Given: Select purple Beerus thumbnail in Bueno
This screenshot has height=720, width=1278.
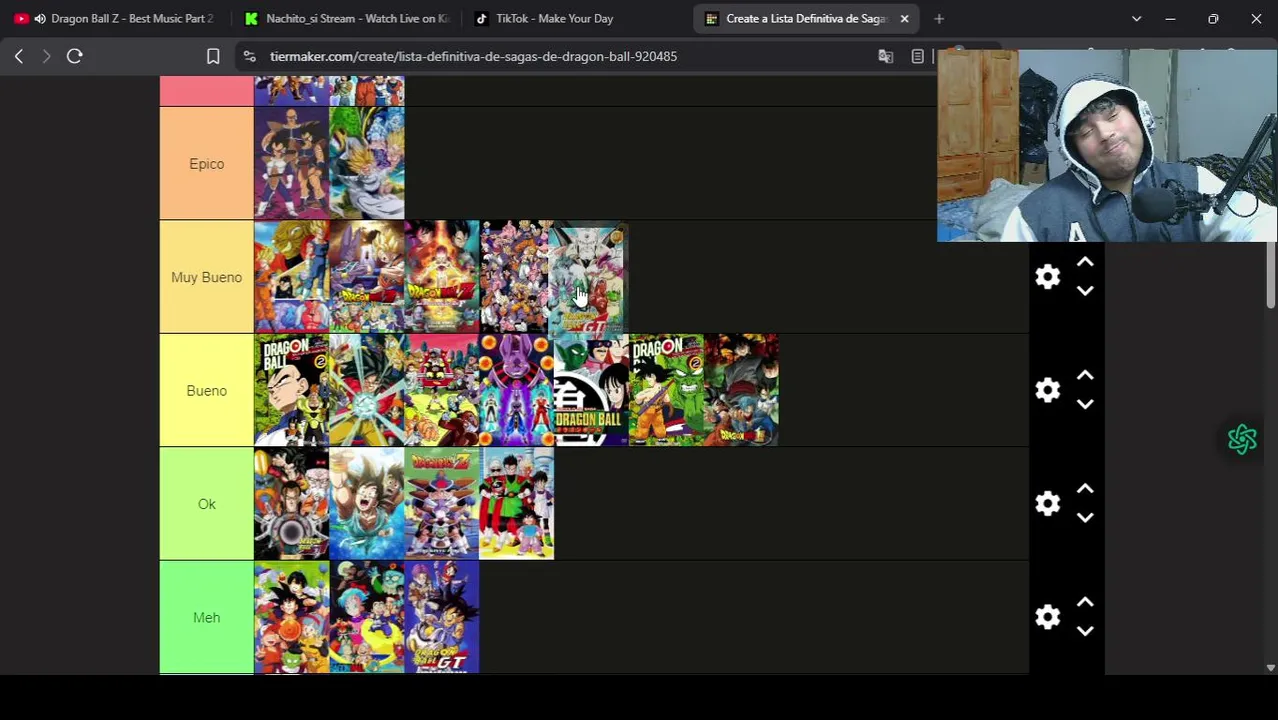Looking at the screenshot, I should (517, 391).
